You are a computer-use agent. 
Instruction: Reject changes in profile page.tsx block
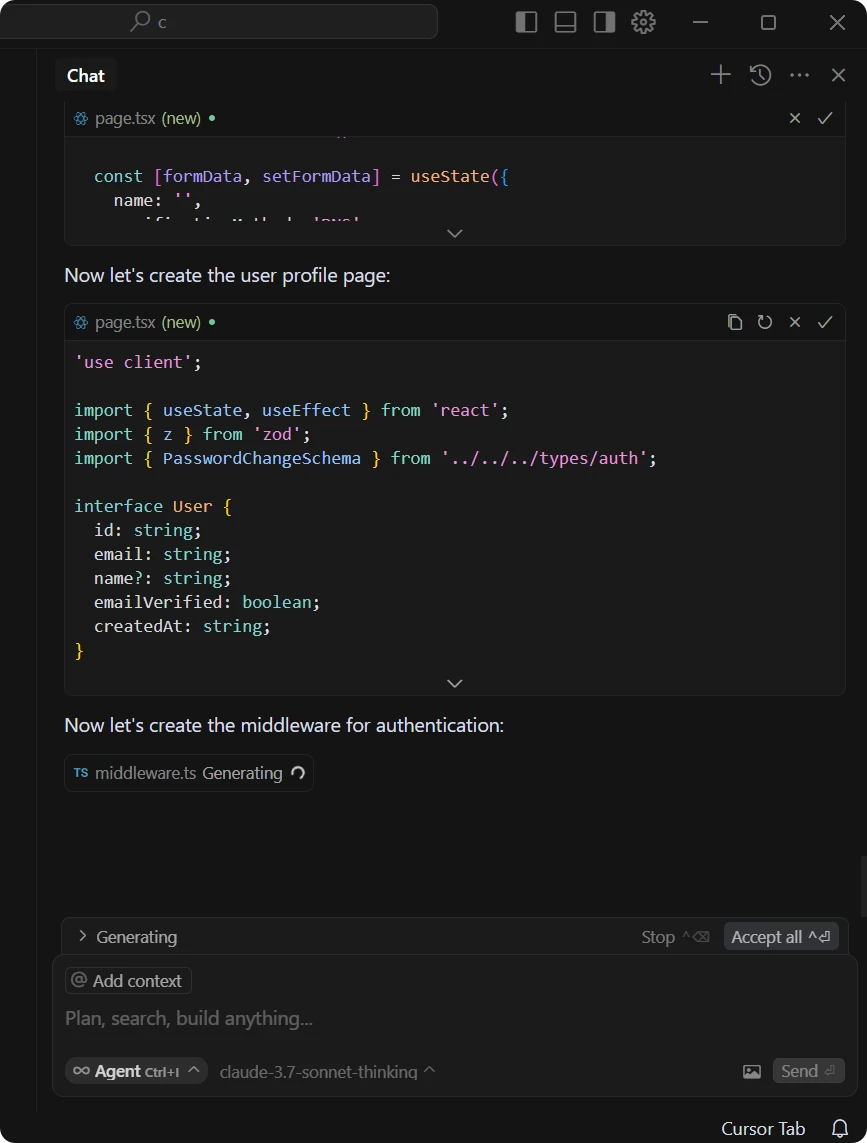click(795, 322)
